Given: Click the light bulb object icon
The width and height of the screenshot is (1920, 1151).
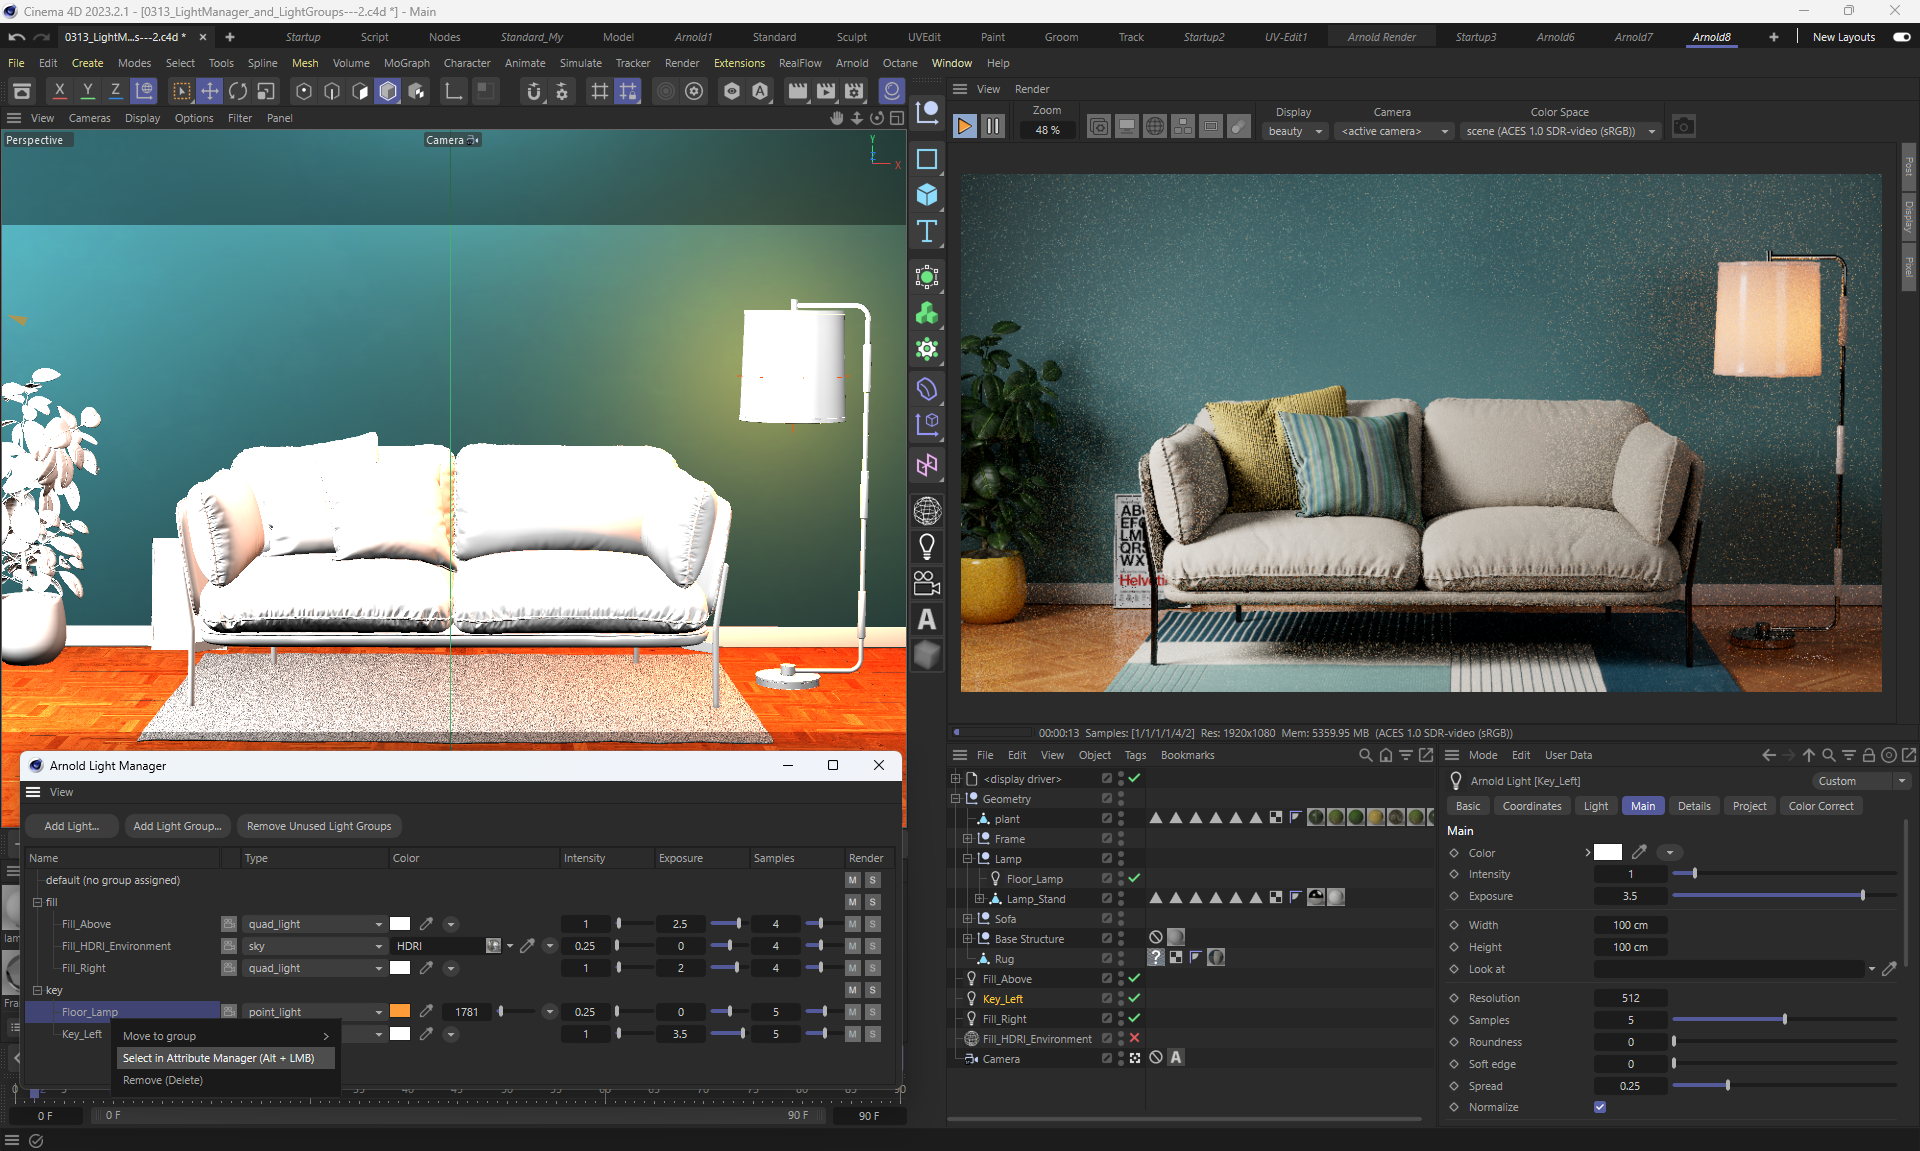Looking at the screenshot, I should pos(927,546).
